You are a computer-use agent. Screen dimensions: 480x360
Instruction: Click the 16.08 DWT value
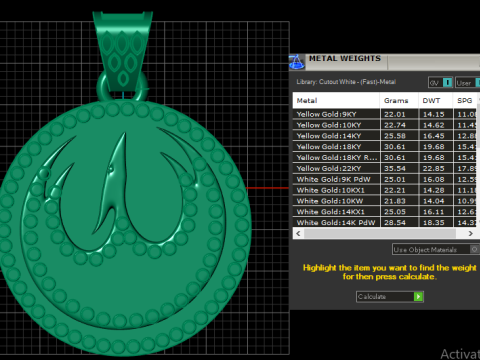[x=434, y=179]
